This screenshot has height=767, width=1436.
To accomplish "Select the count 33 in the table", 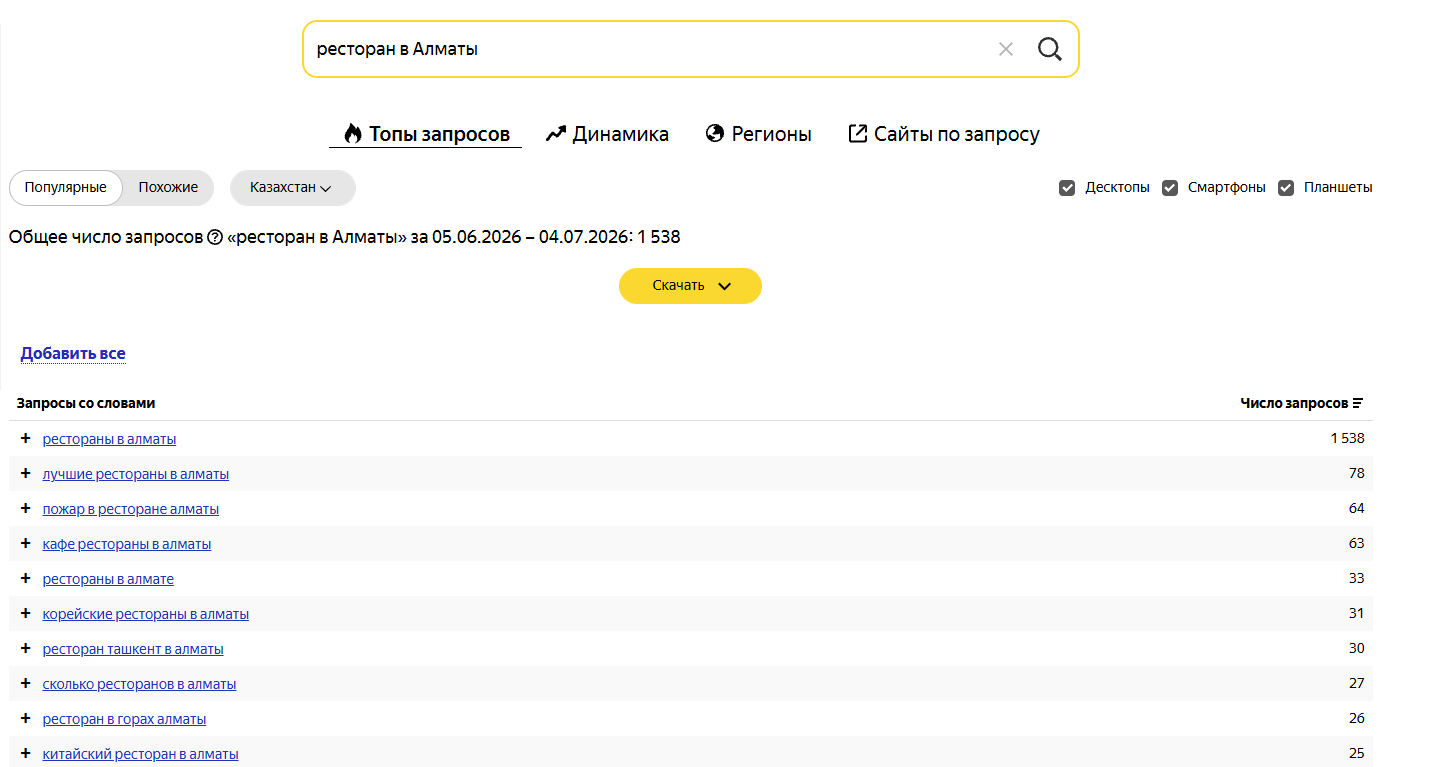I will coord(1356,578).
